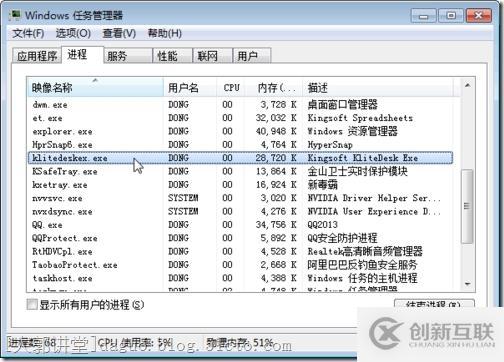This screenshot has height=362, width=504.
Task: Click the process list scroll-up arrow
Action: click(467, 86)
